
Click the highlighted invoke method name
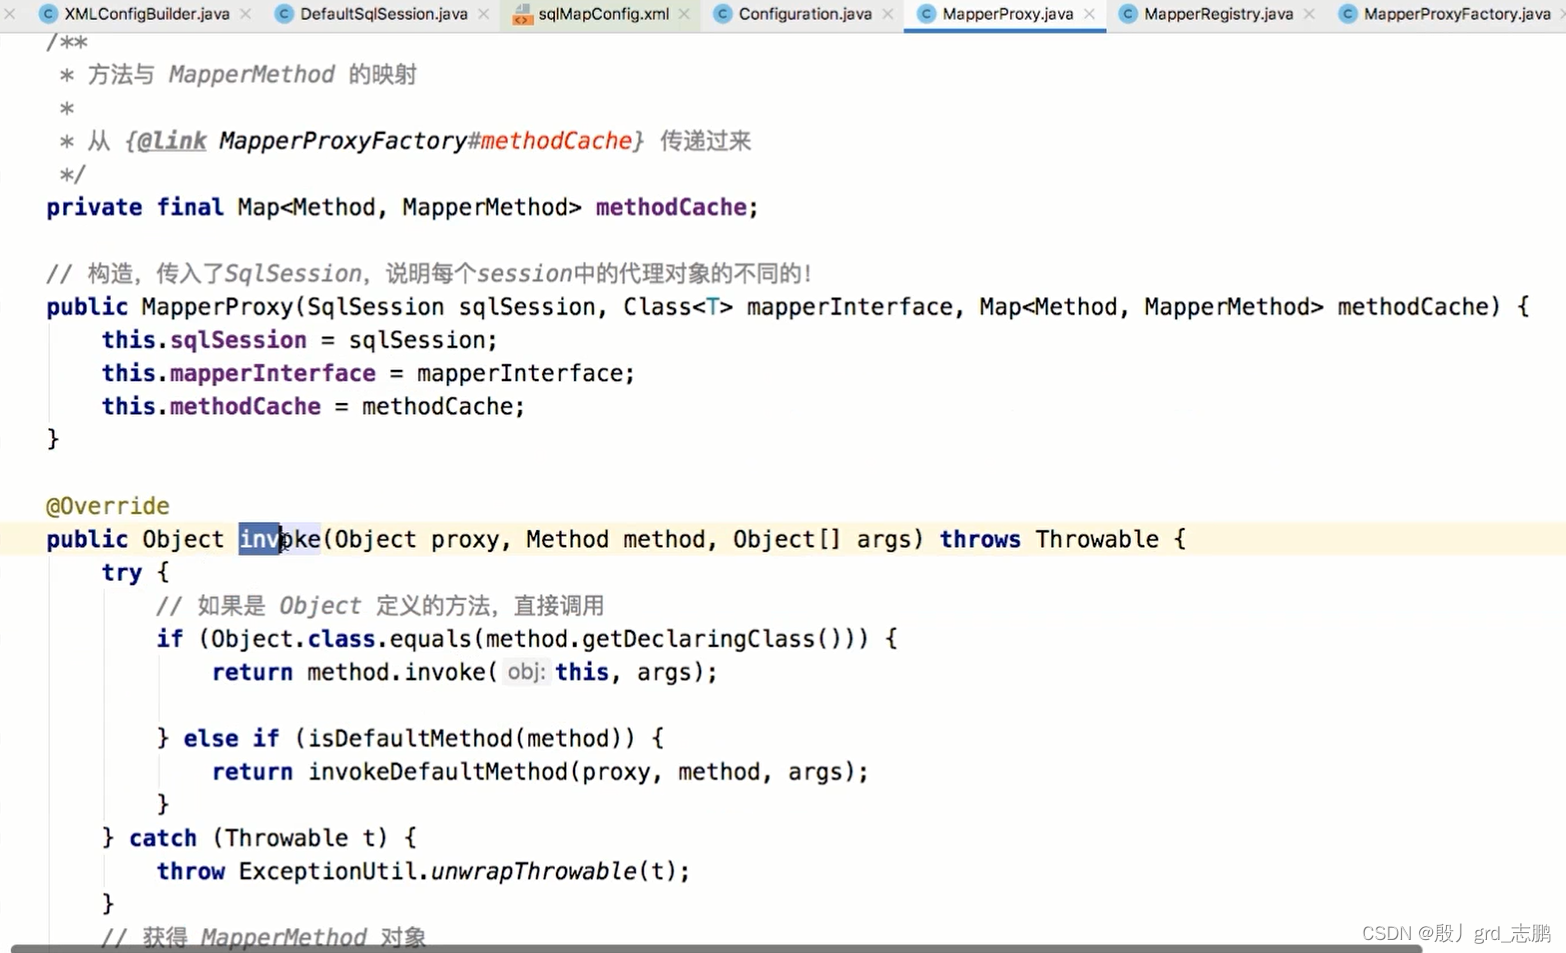(279, 539)
